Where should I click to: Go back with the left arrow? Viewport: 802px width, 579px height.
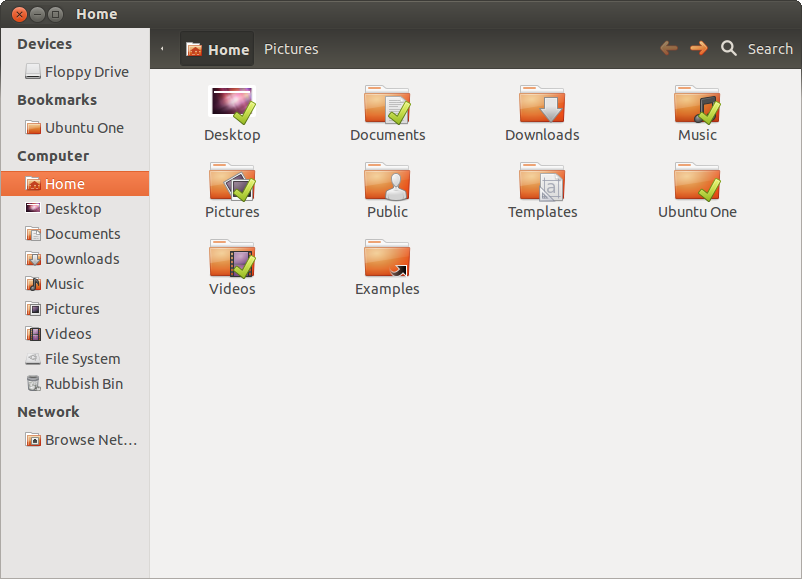(669, 49)
